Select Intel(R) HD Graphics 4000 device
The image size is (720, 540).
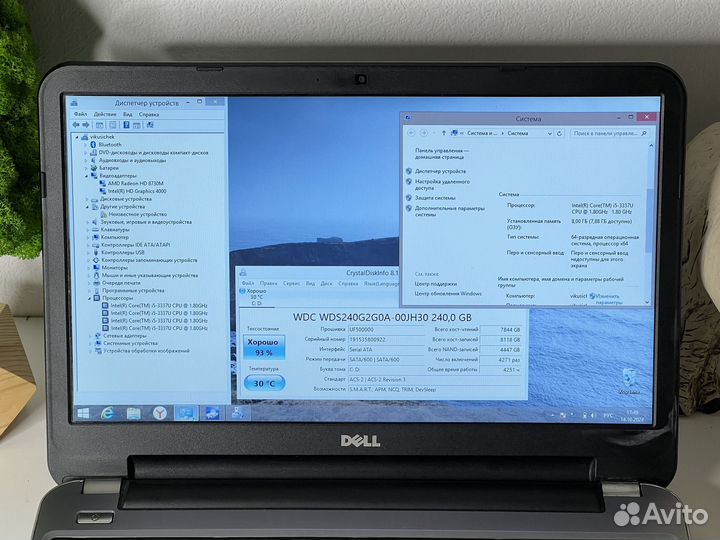coord(137,191)
